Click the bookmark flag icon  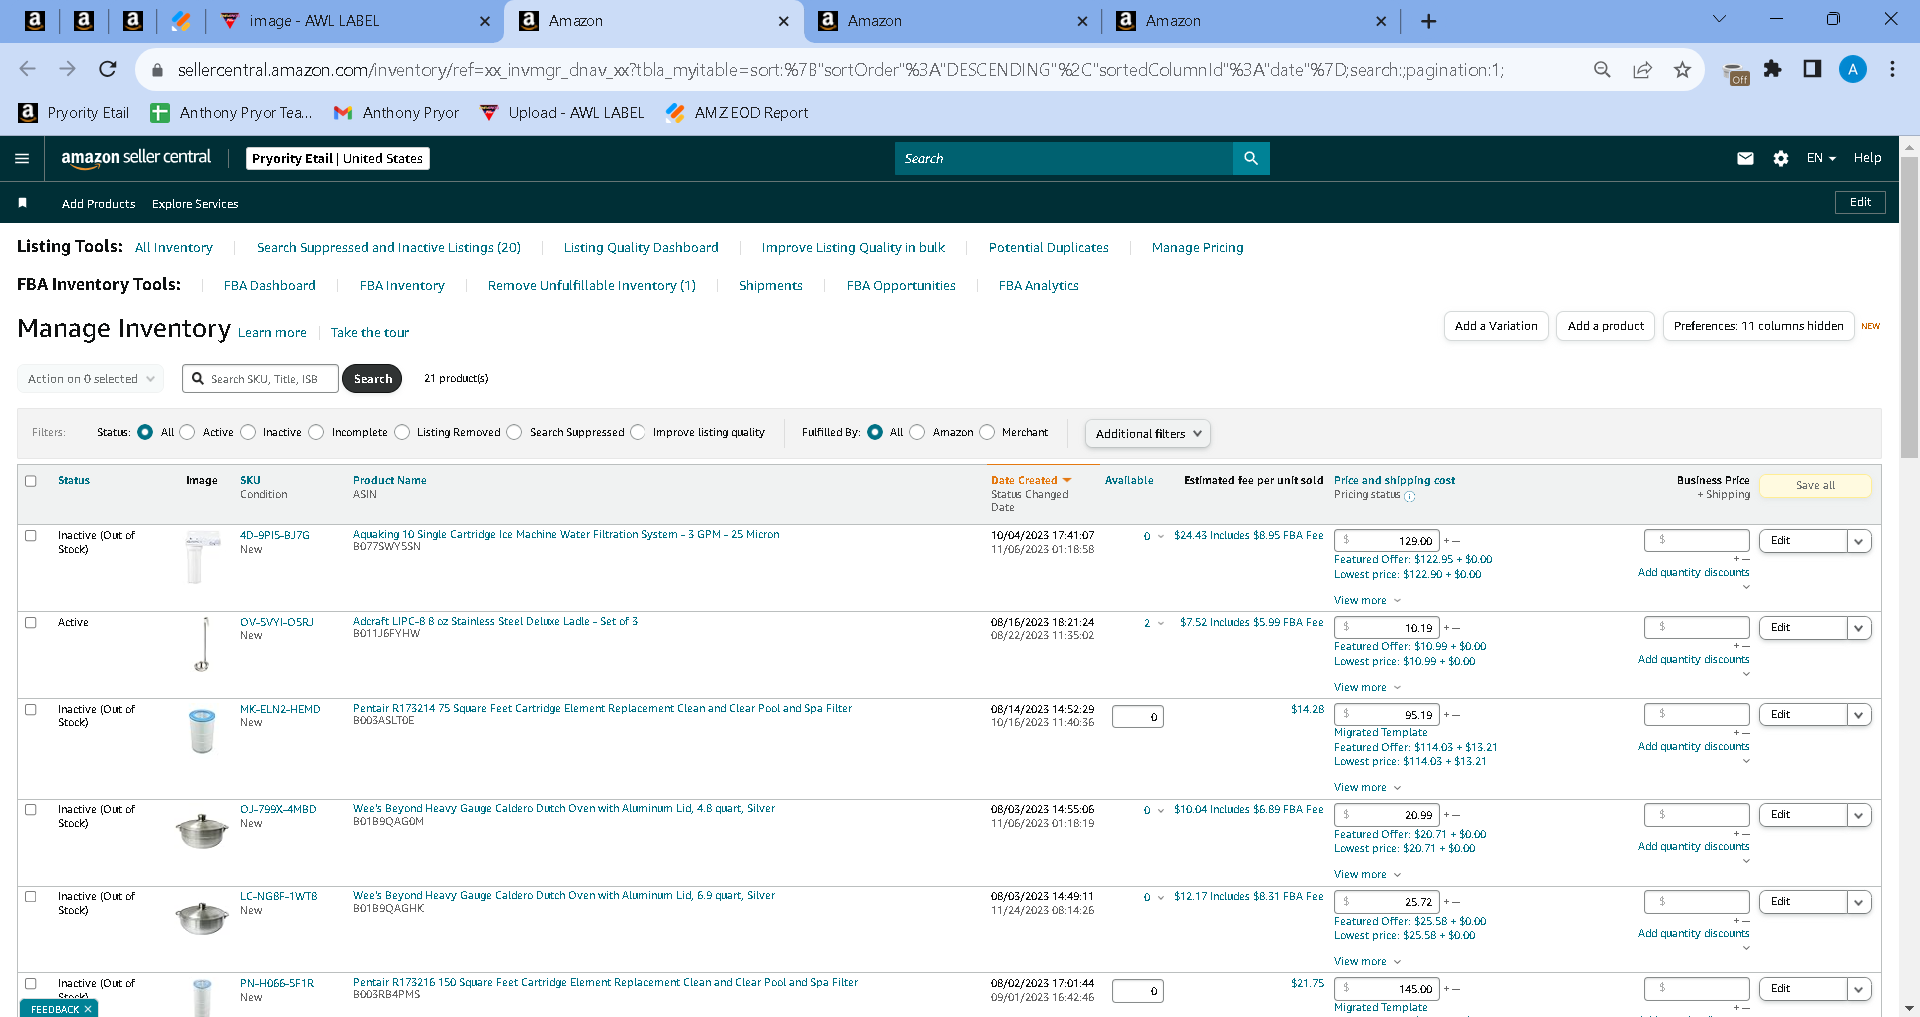[22, 203]
